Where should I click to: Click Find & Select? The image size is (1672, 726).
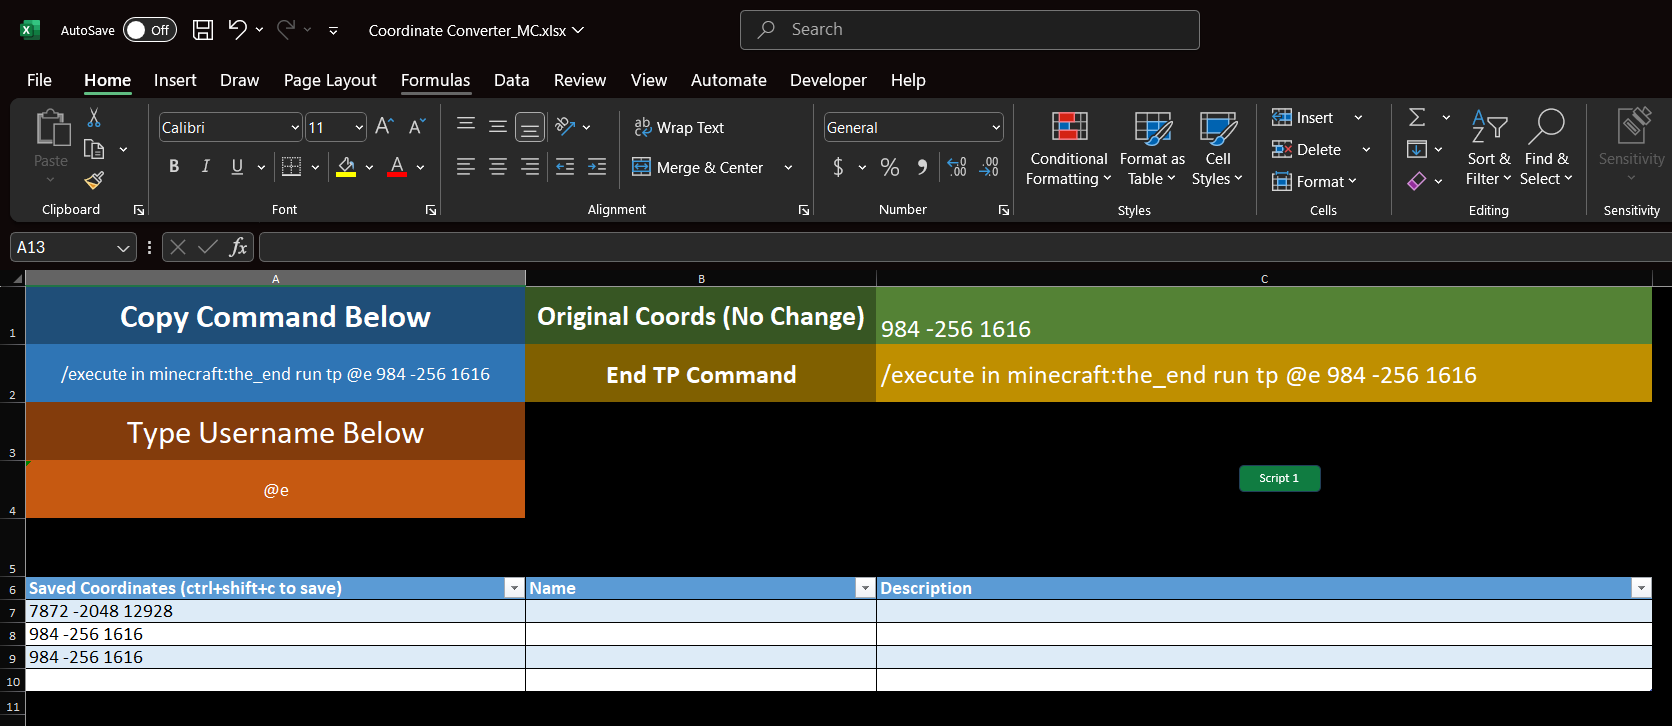(x=1546, y=150)
